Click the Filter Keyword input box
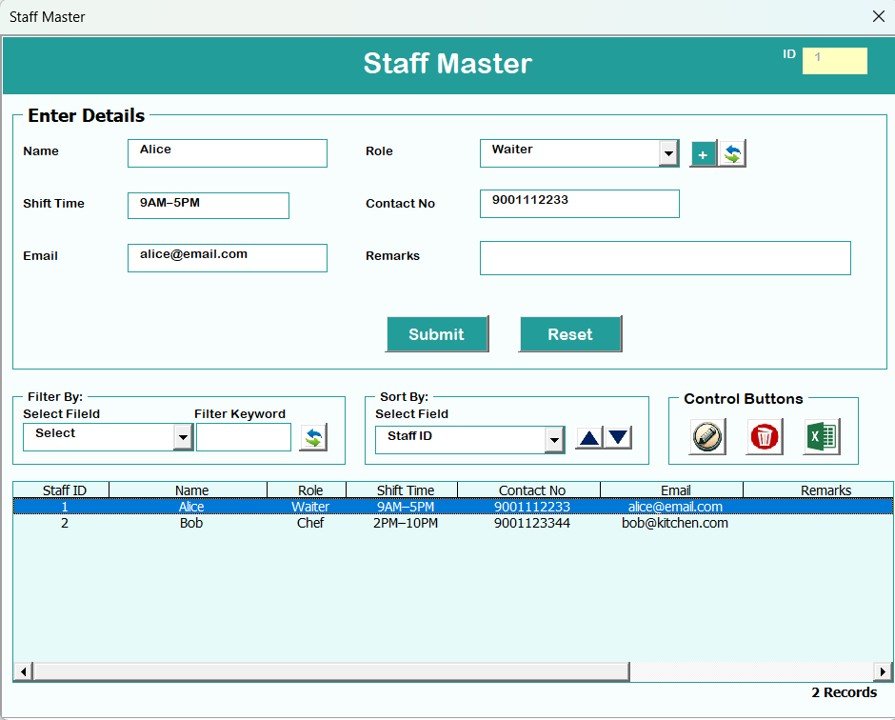895x720 pixels. coord(244,438)
